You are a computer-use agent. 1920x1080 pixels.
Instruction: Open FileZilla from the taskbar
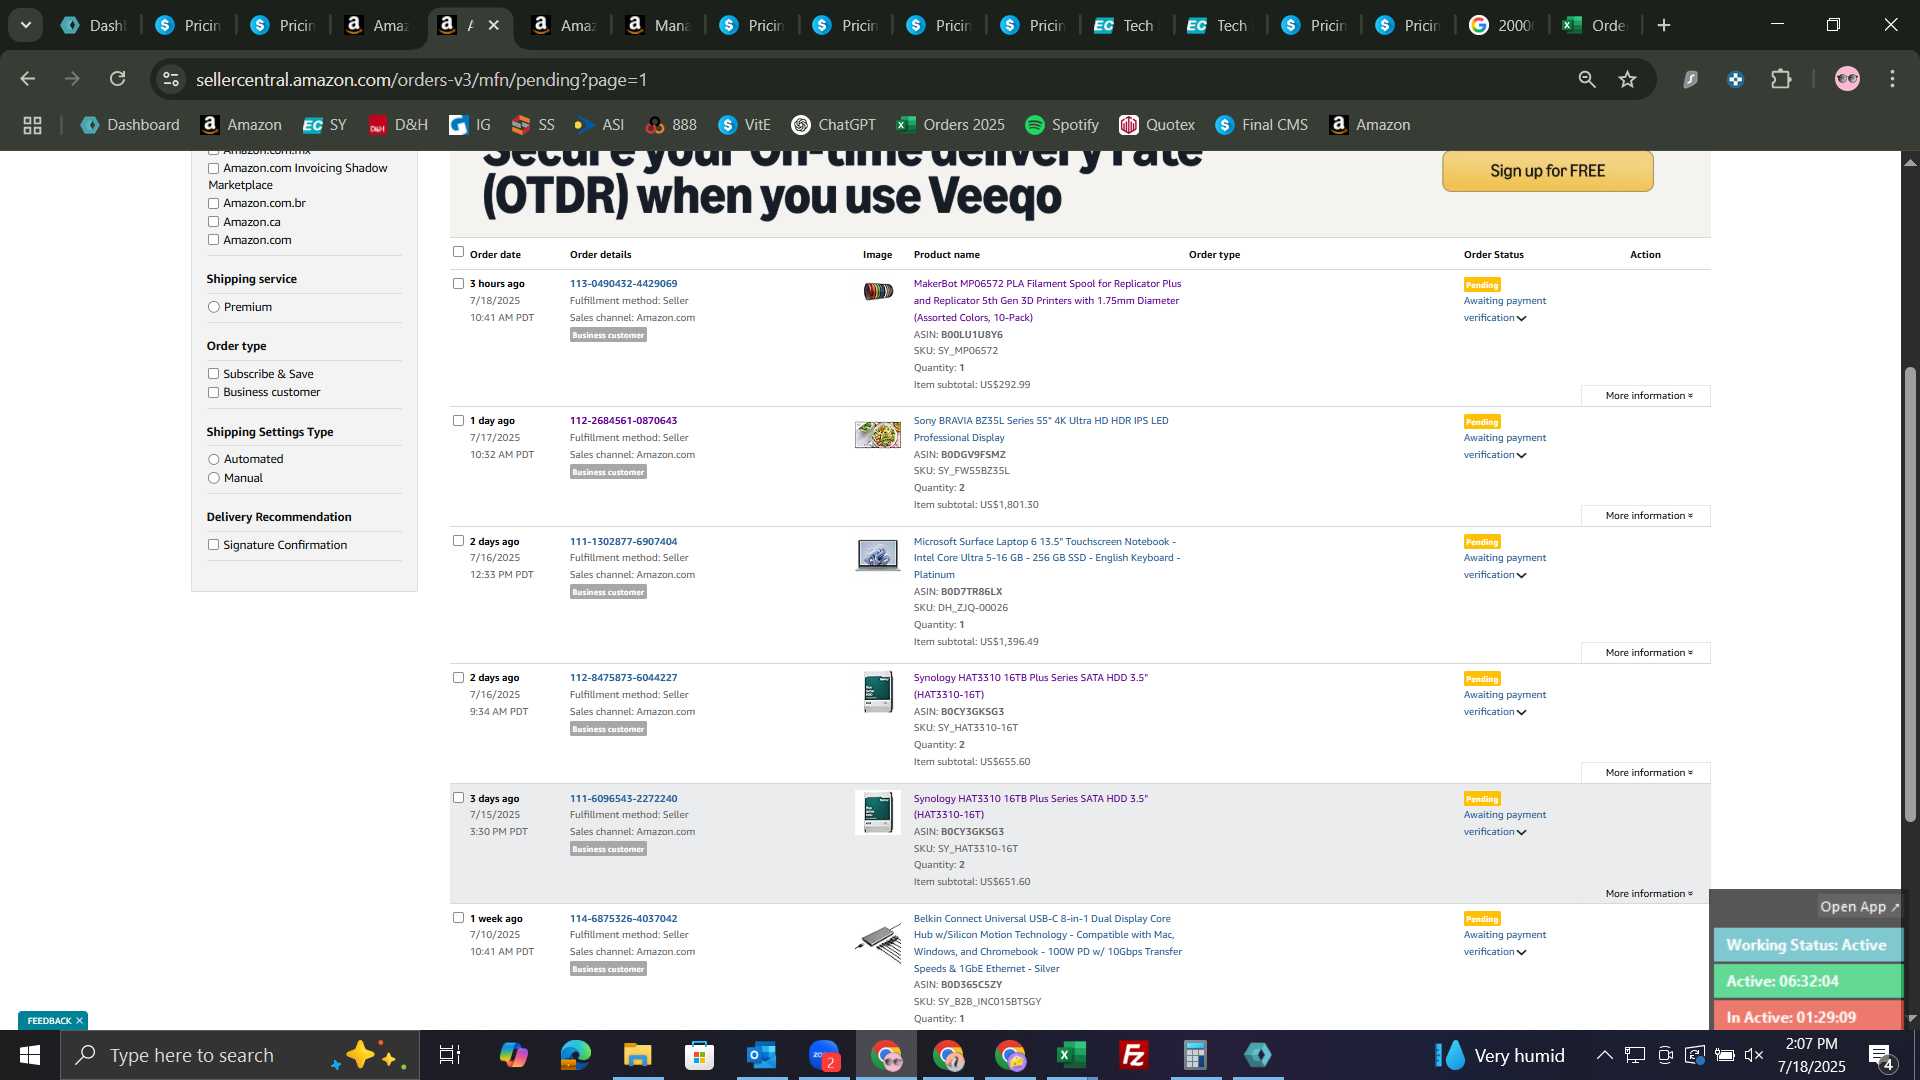pos(1133,1055)
